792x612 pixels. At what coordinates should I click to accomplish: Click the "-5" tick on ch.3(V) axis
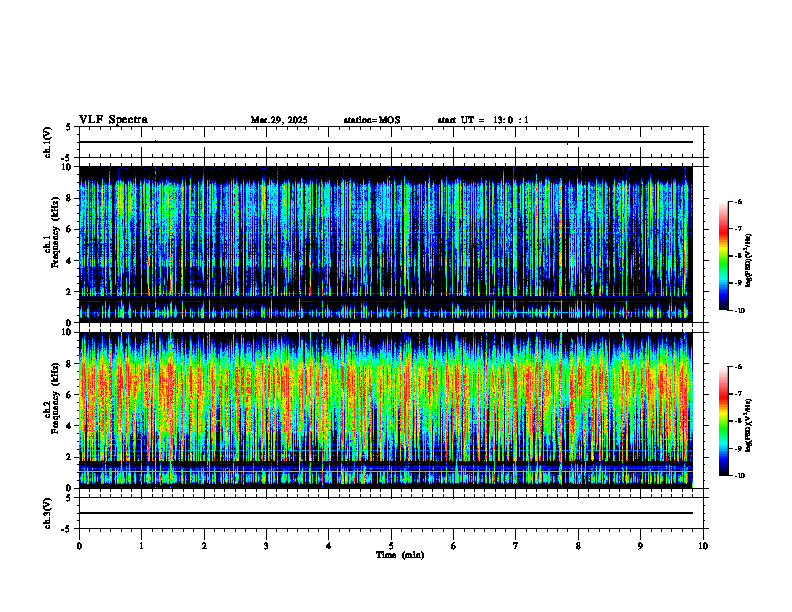click(65, 529)
